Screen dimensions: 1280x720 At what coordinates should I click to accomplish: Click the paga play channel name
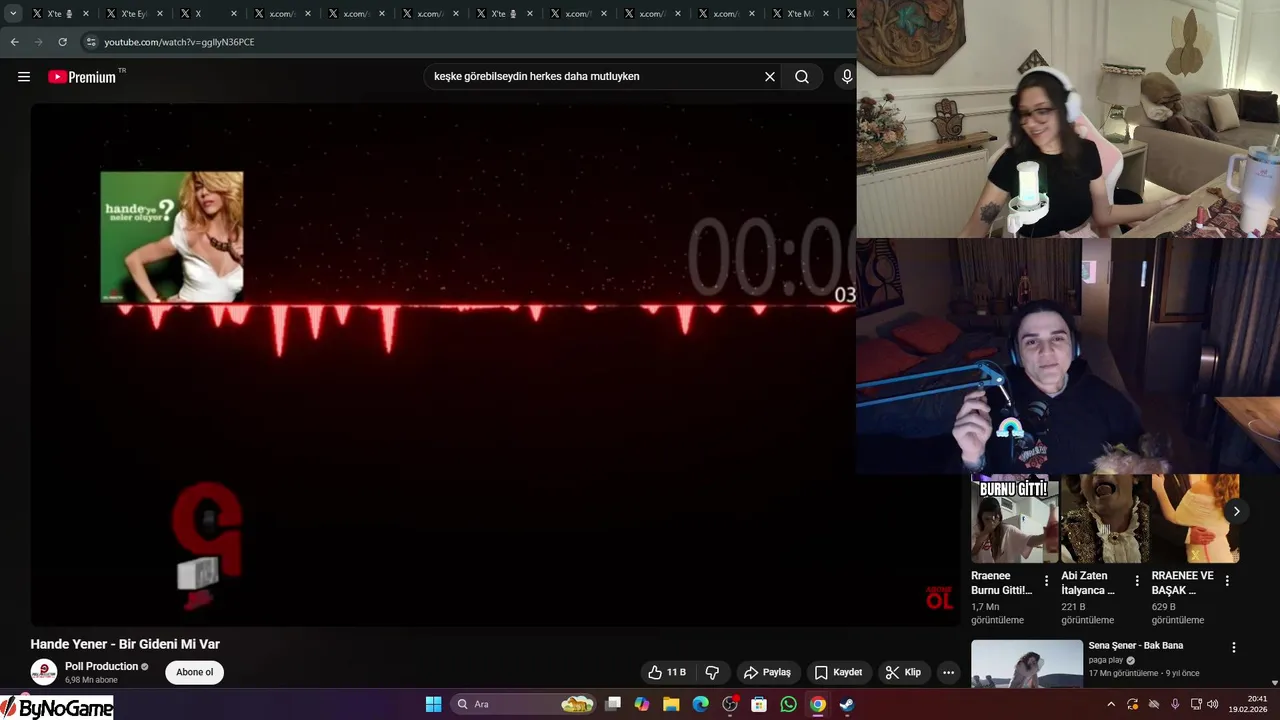1106,660
